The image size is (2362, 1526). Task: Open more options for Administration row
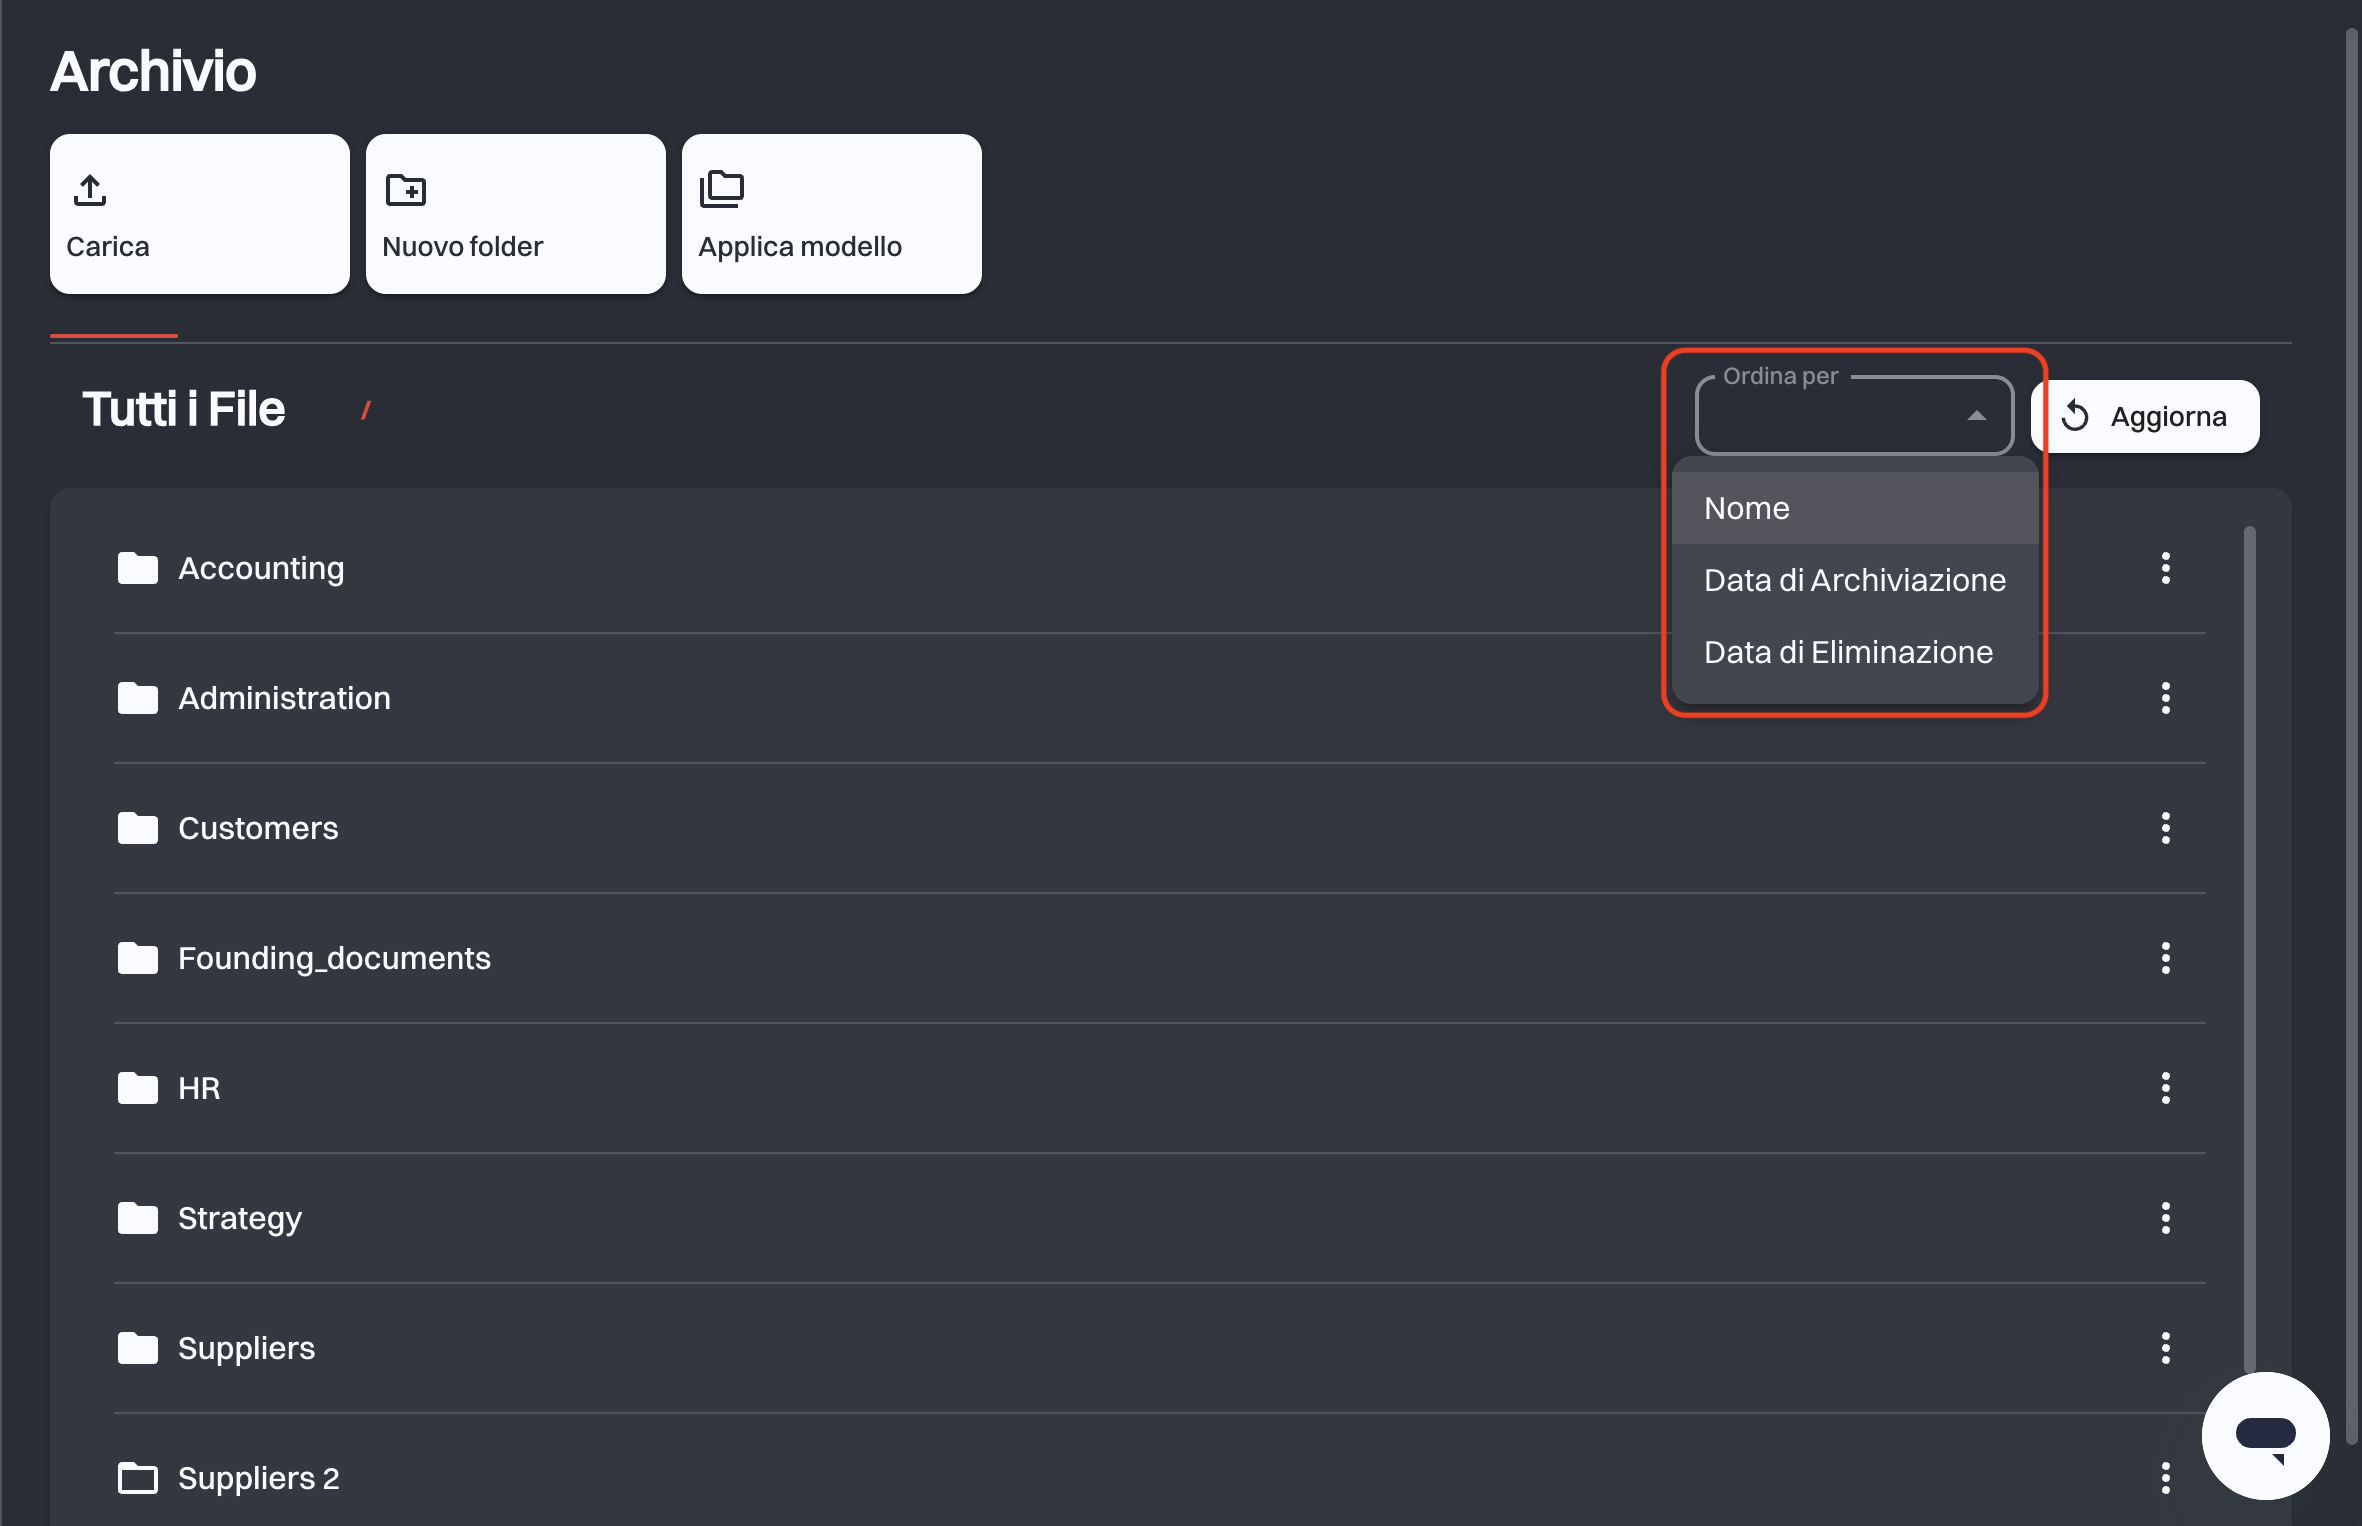[x=2166, y=698]
